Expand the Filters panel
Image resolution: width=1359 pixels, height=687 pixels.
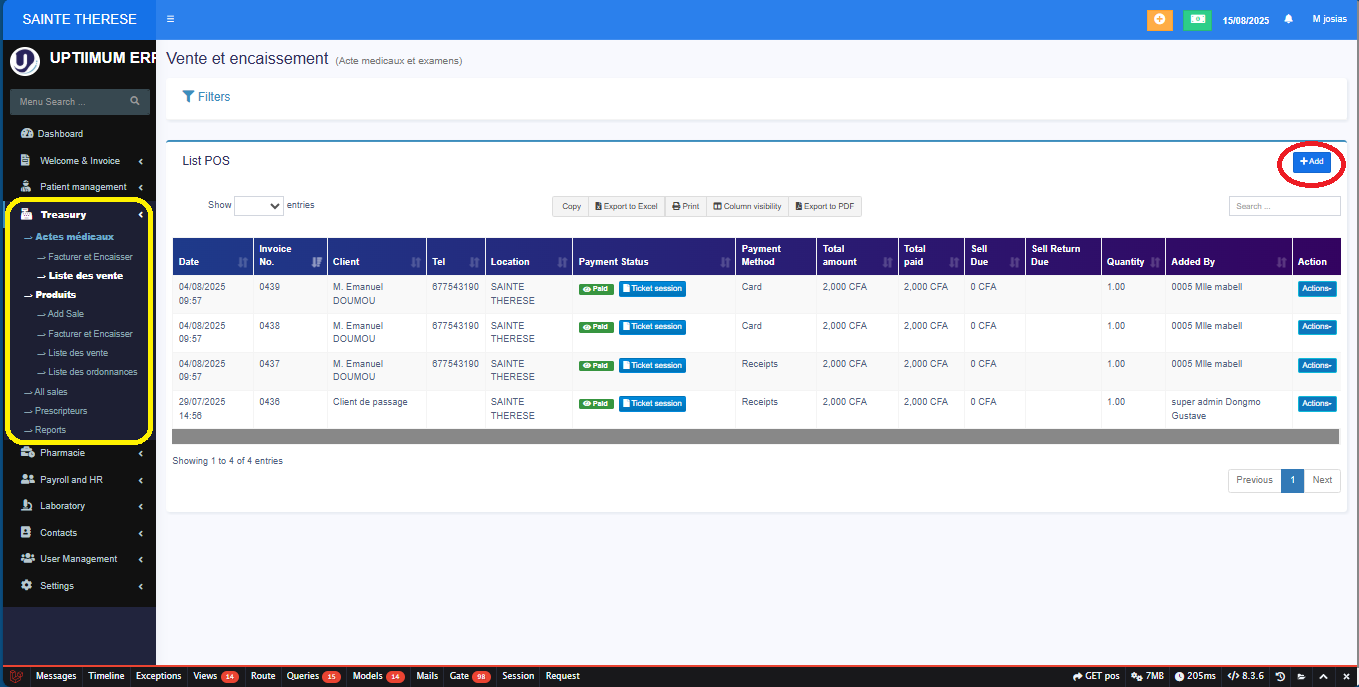(207, 97)
